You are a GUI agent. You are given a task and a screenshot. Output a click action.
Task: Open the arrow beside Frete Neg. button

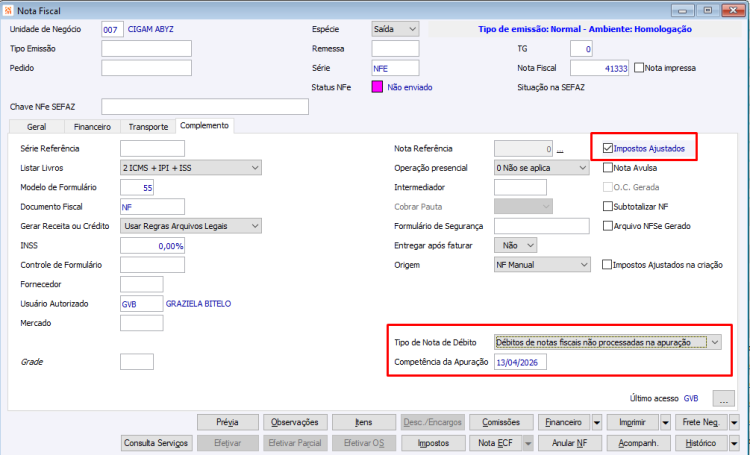734,422
